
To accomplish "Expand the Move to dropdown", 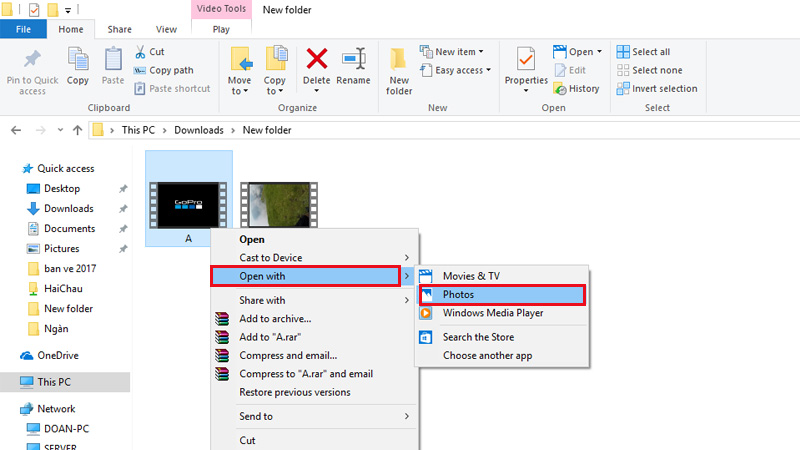I will point(240,91).
